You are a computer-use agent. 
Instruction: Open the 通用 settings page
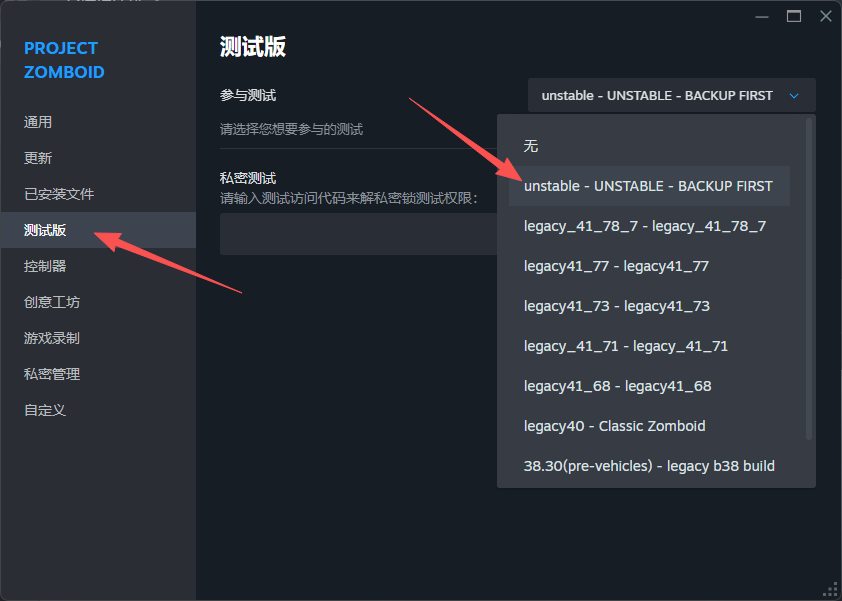click(38, 122)
